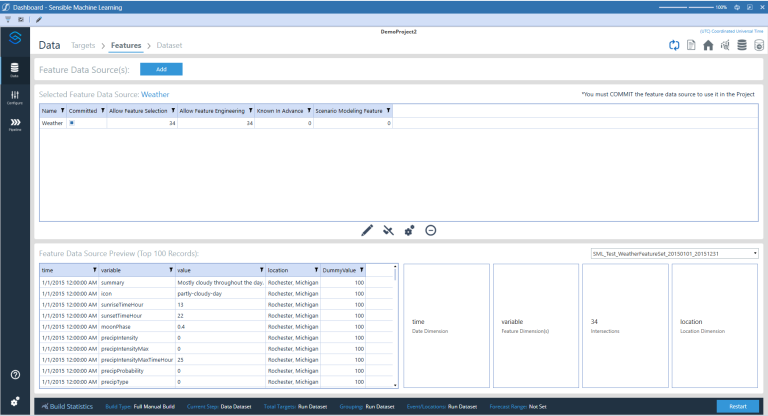Image resolution: width=768 pixels, height=416 pixels.
Task: Go to the home icon in header
Action: (708, 45)
